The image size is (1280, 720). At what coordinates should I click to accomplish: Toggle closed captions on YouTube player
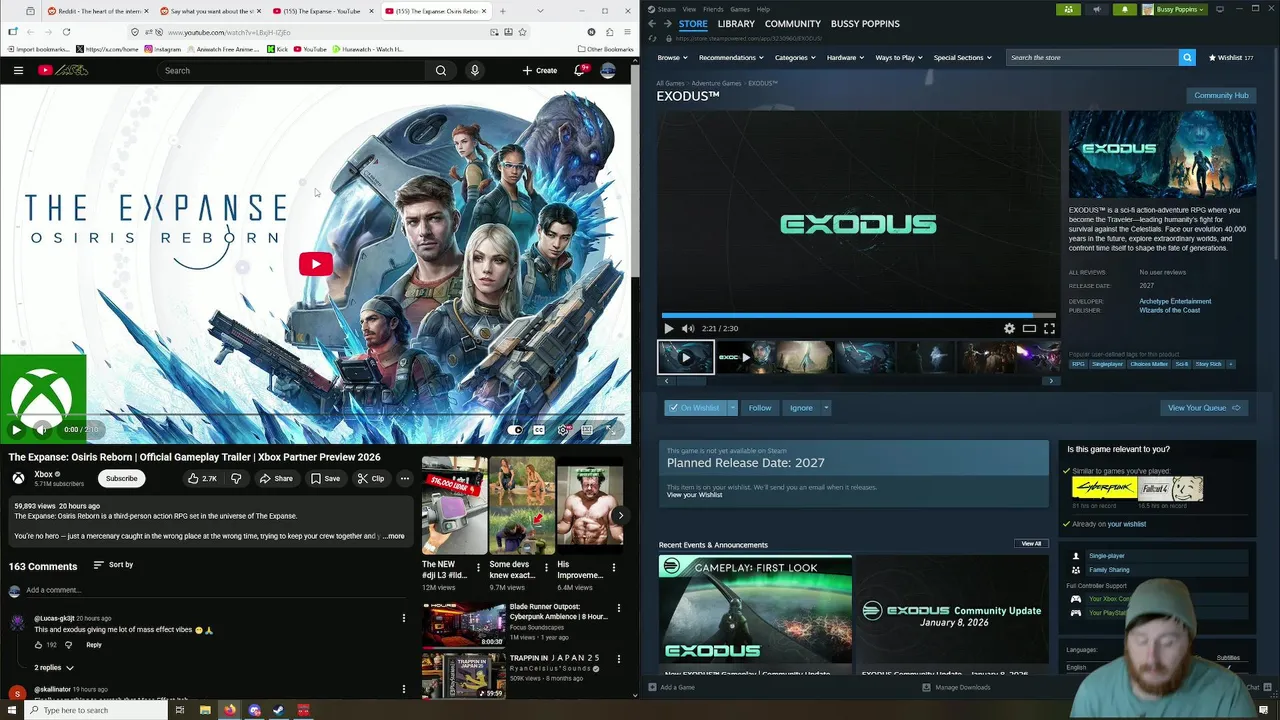tap(539, 430)
